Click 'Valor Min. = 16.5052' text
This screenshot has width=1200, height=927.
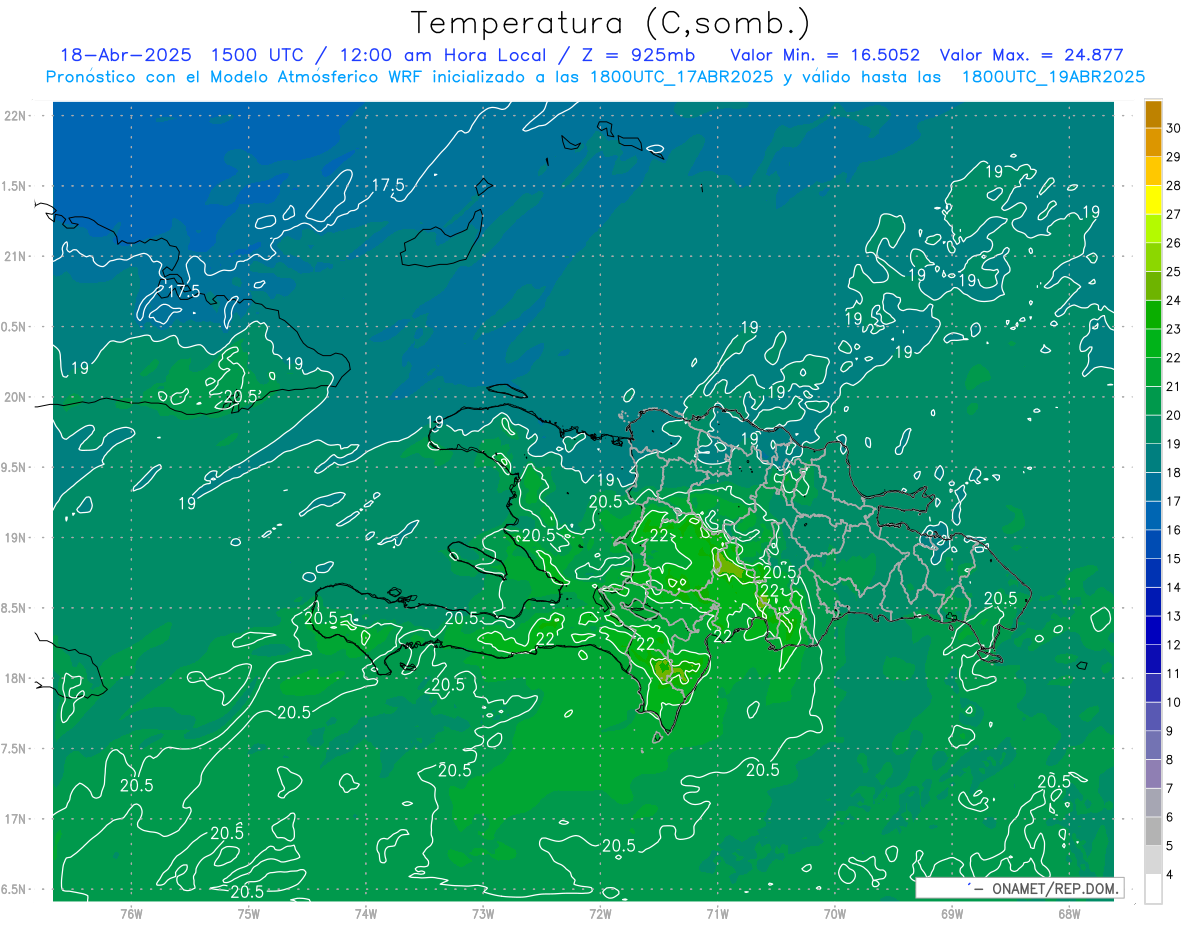point(826,55)
